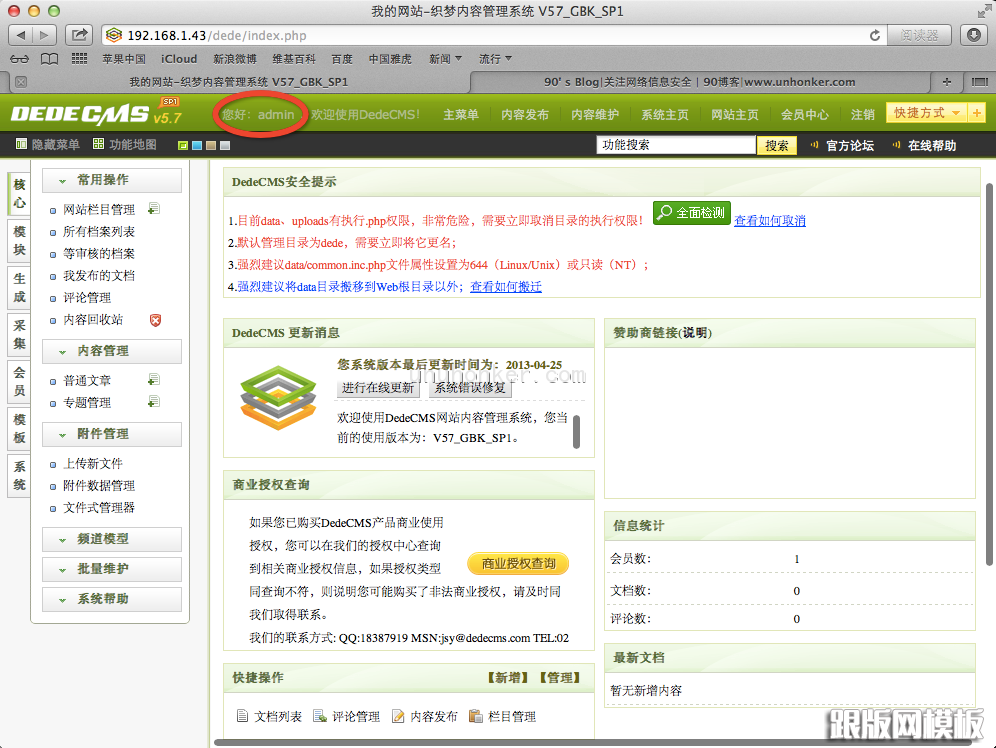
Task: Click 系统错误修复 button
Action: point(470,388)
